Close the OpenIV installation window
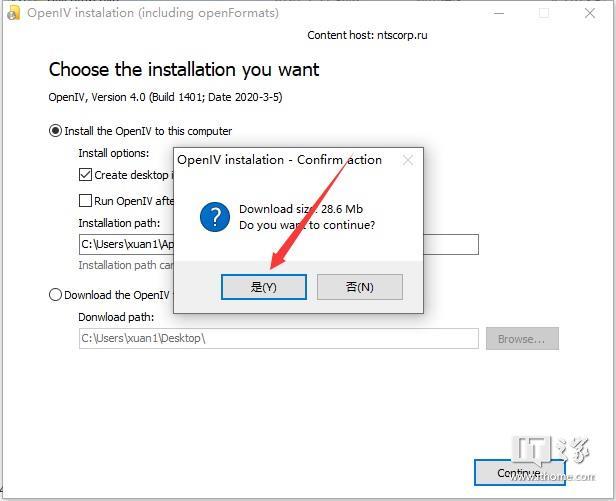The image size is (616, 501). pyautogui.click(x=589, y=13)
